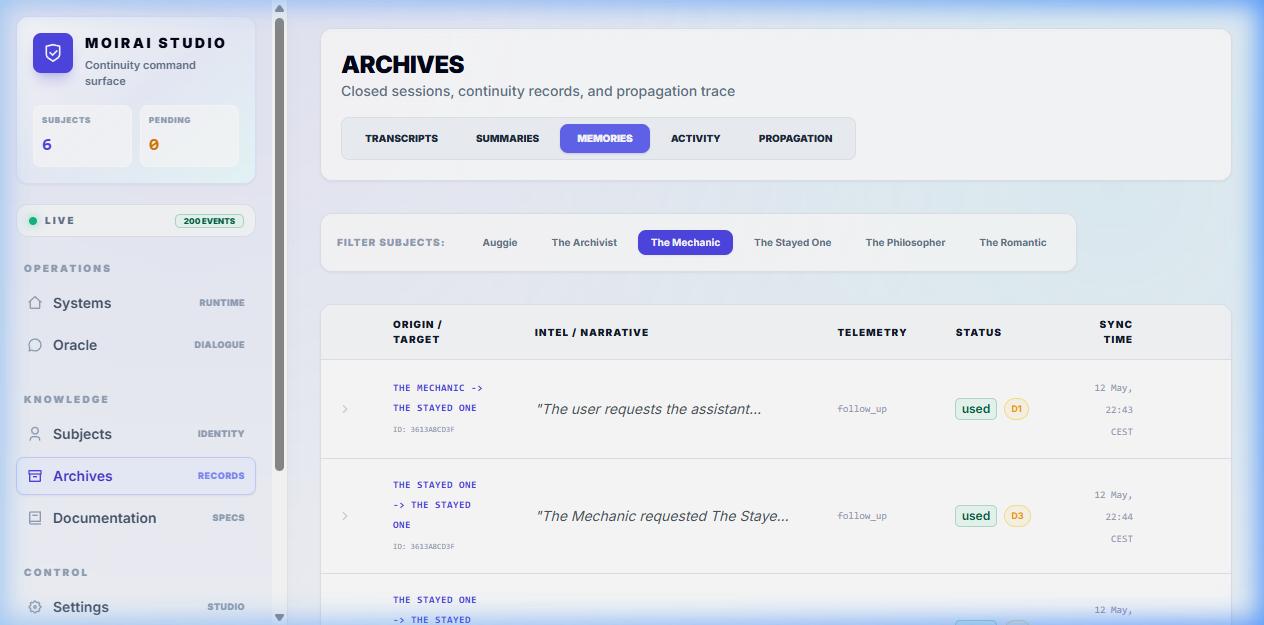Open Settings in the Control section
The image size is (1264, 625).
click(x=136, y=607)
